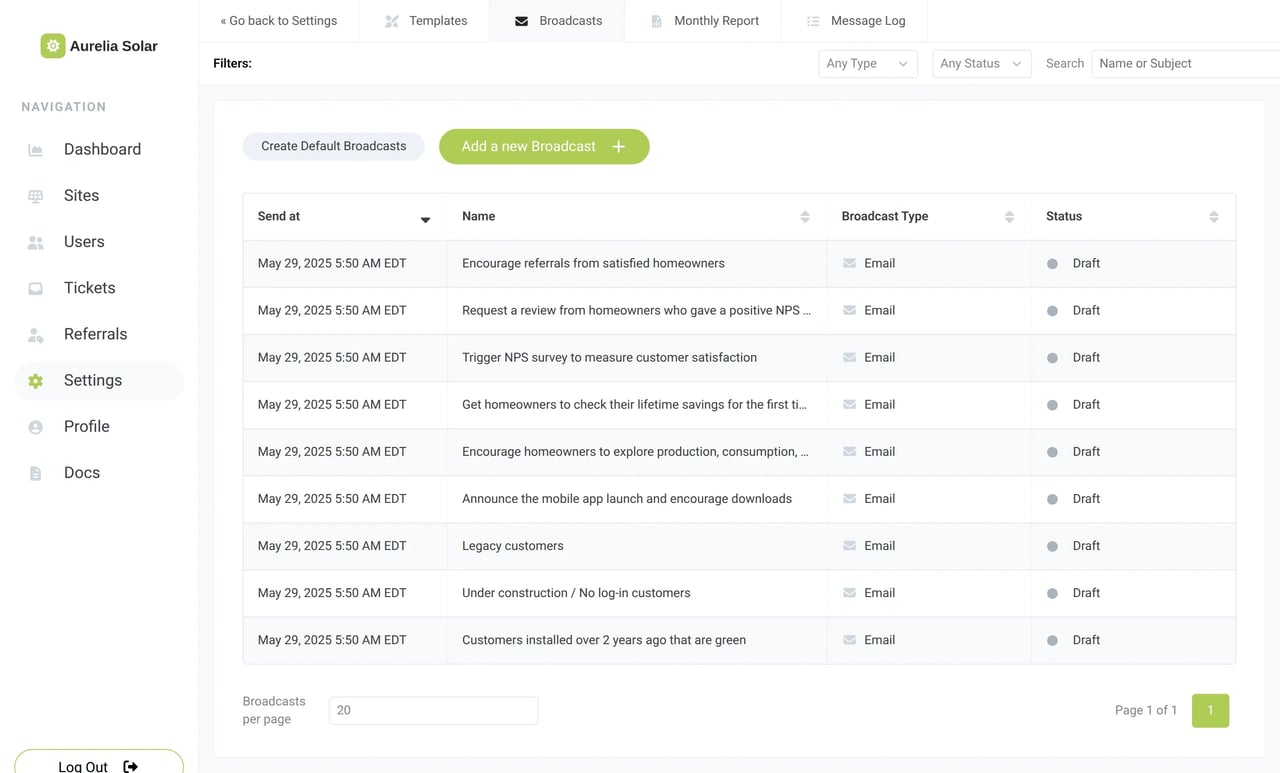
Task: Go to page 1 in pagination
Action: (x=1210, y=710)
